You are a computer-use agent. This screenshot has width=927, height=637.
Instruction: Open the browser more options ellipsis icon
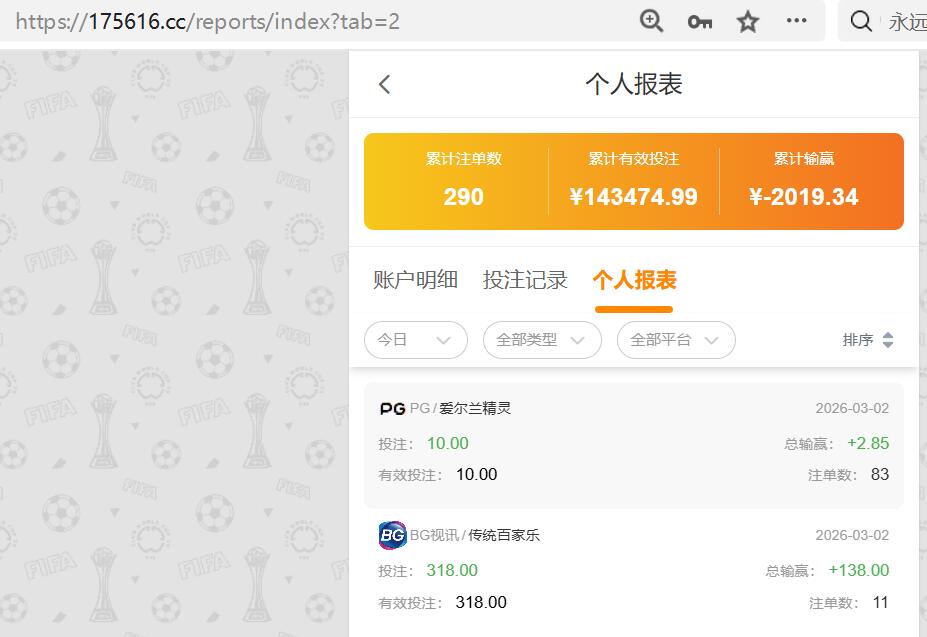(x=795, y=20)
